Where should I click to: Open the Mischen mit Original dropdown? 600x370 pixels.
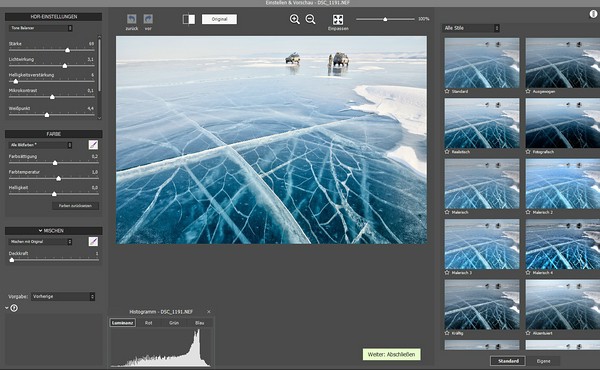(x=41, y=242)
